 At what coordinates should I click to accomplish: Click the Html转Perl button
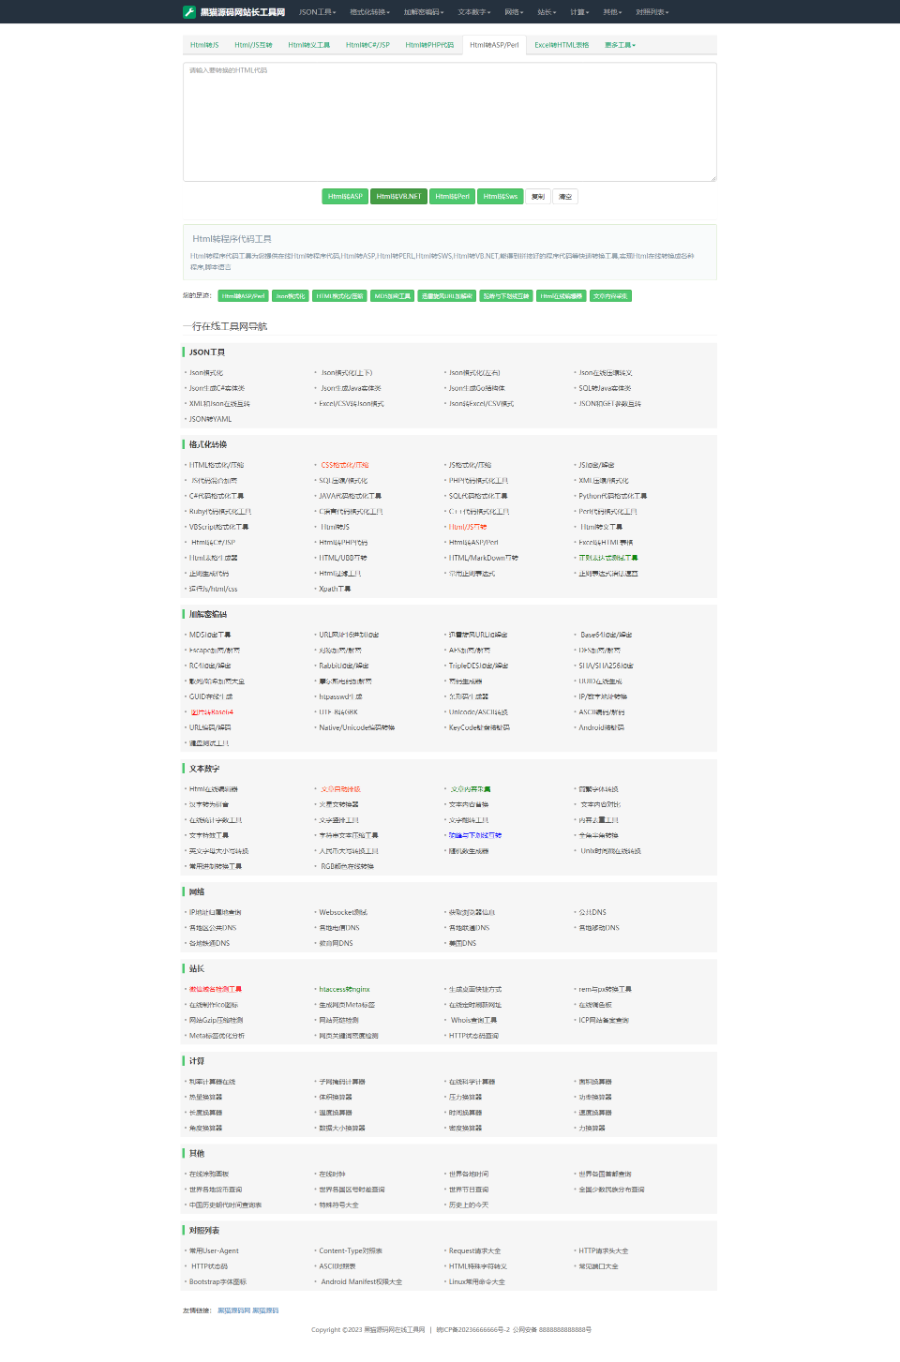pyautogui.click(x=452, y=196)
